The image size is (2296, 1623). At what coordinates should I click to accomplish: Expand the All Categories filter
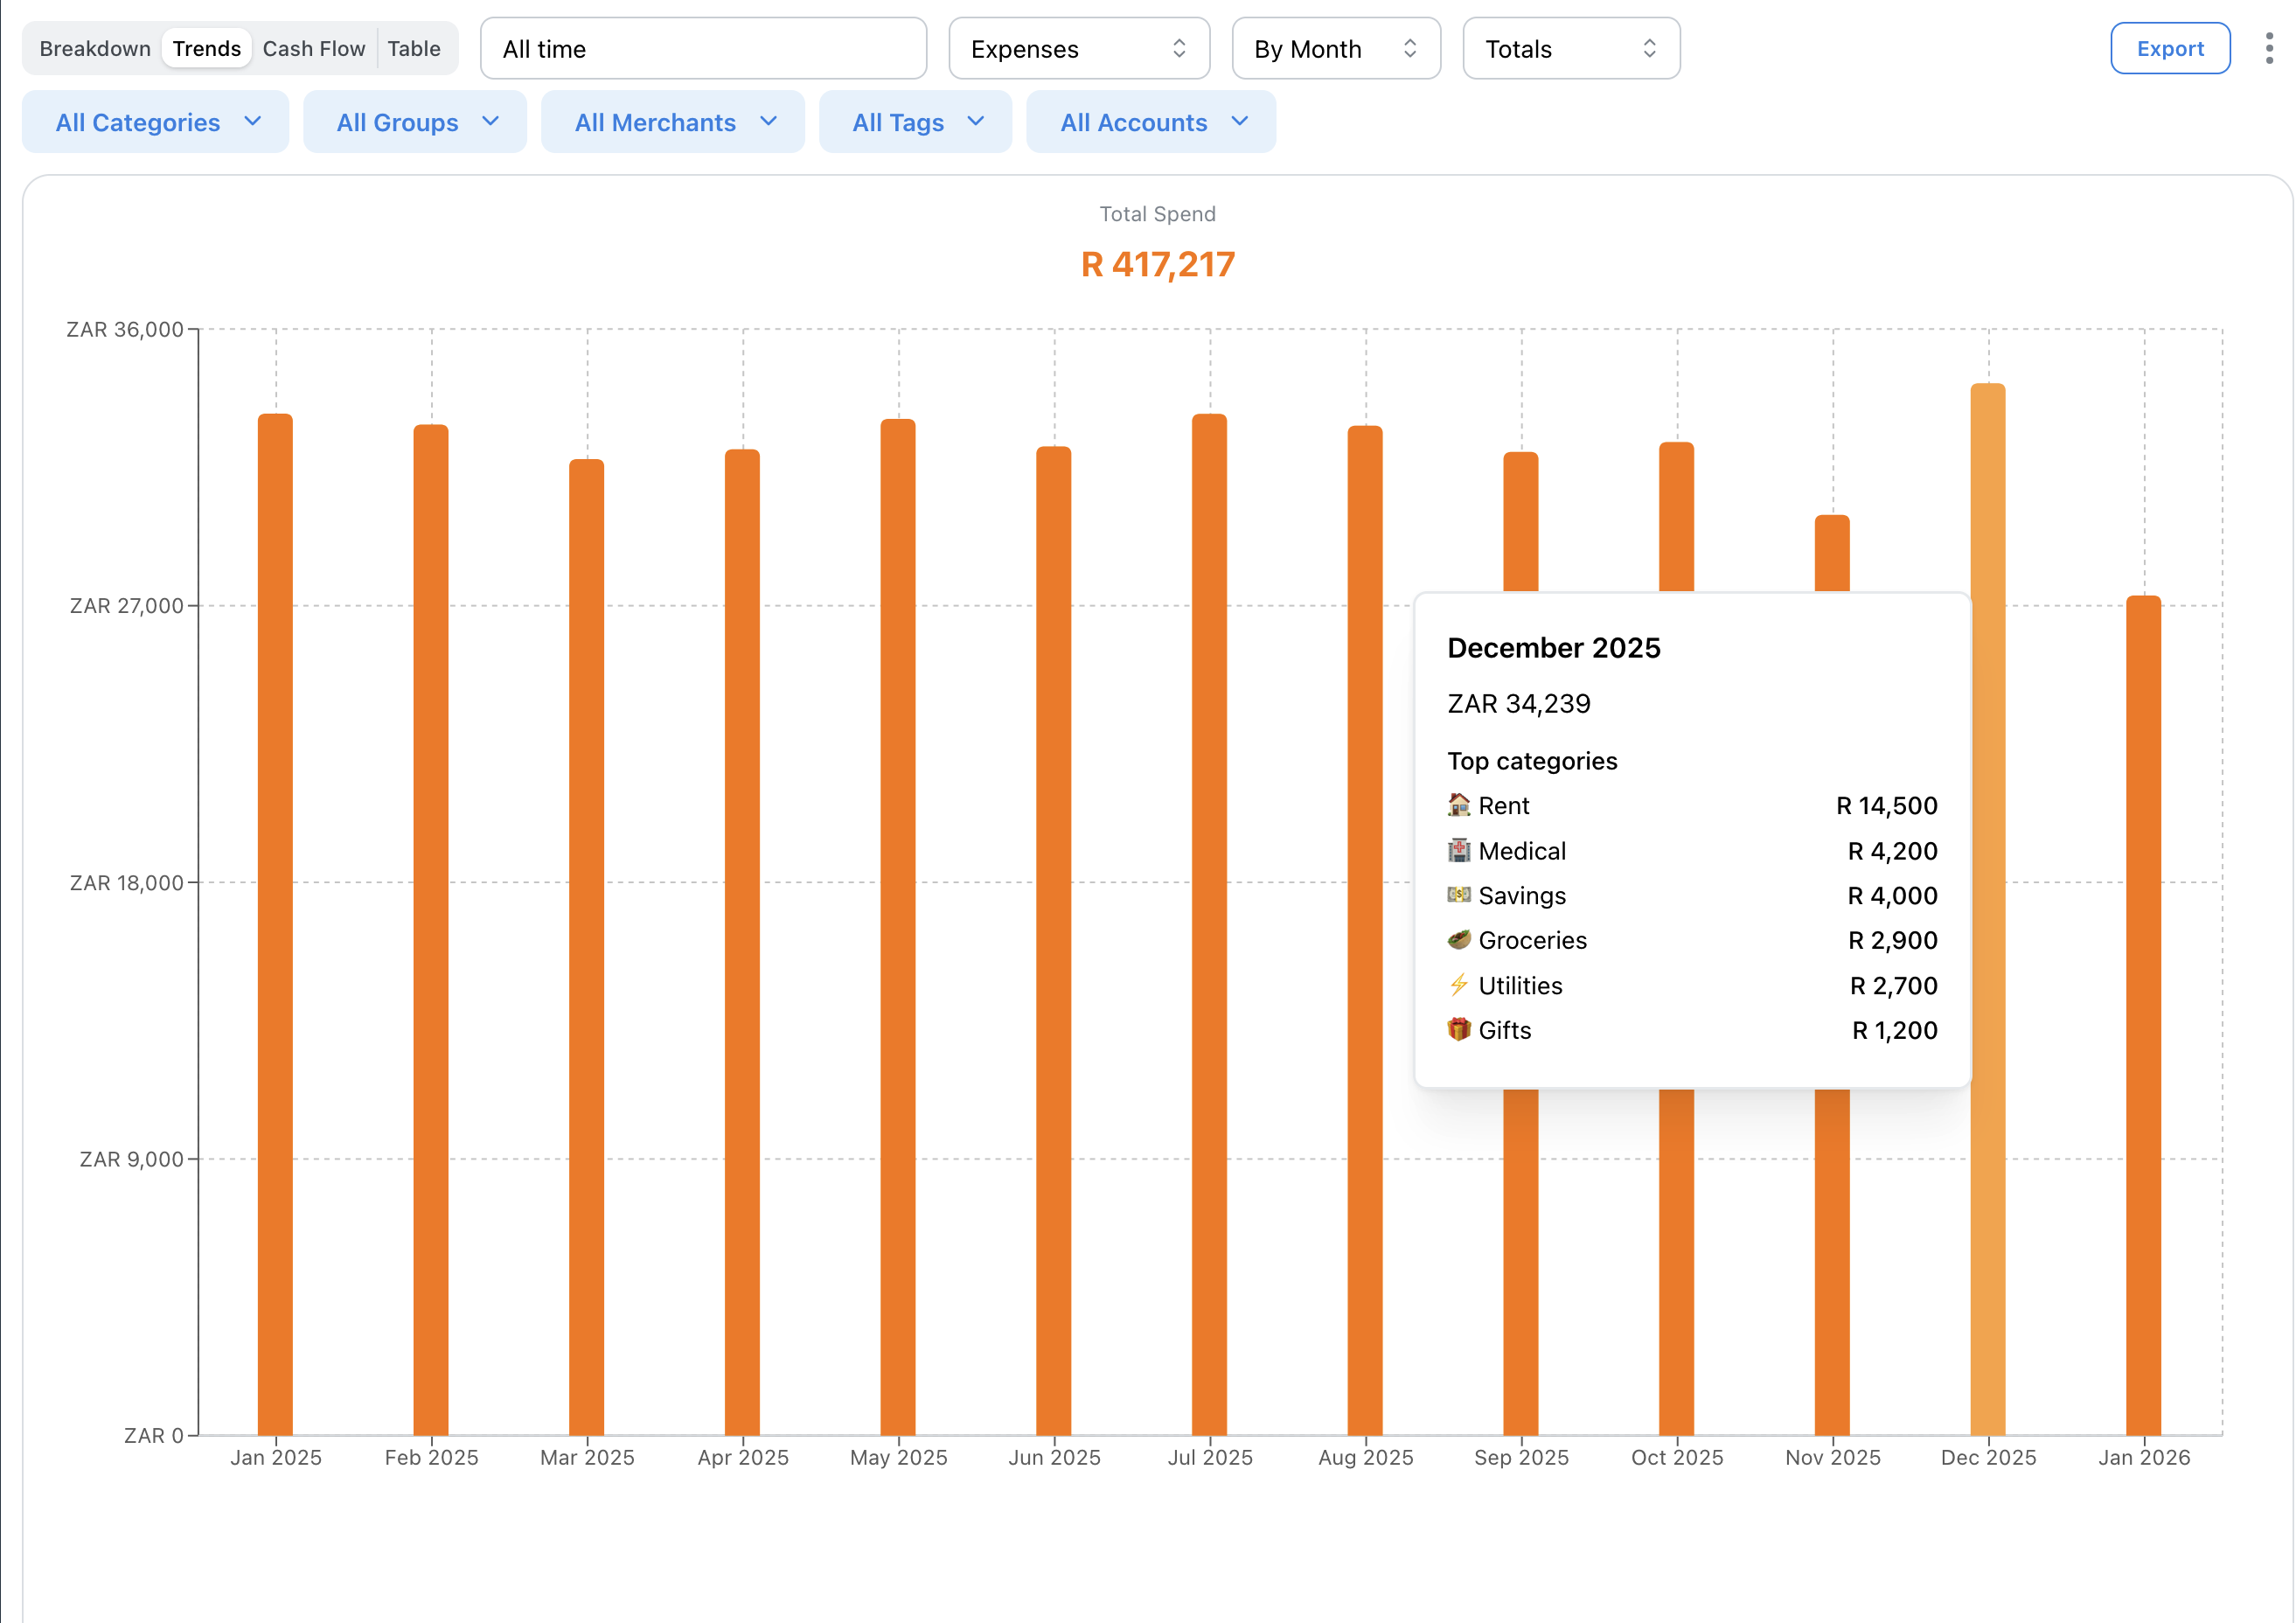(x=155, y=121)
